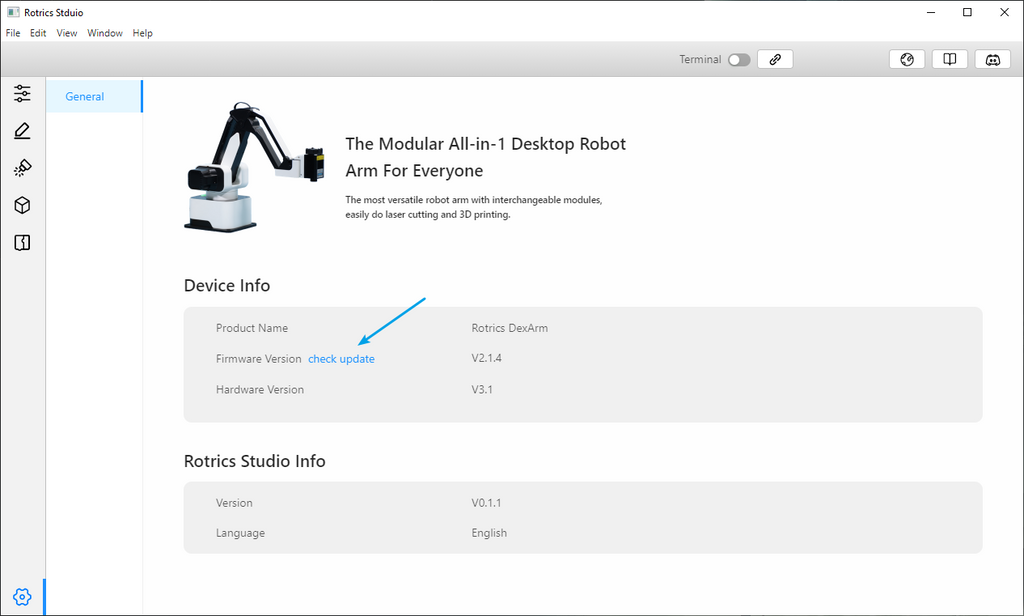Image resolution: width=1024 pixels, height=616 pixels.
Task: Open settings via the gear icon
Action: point(22,597)
